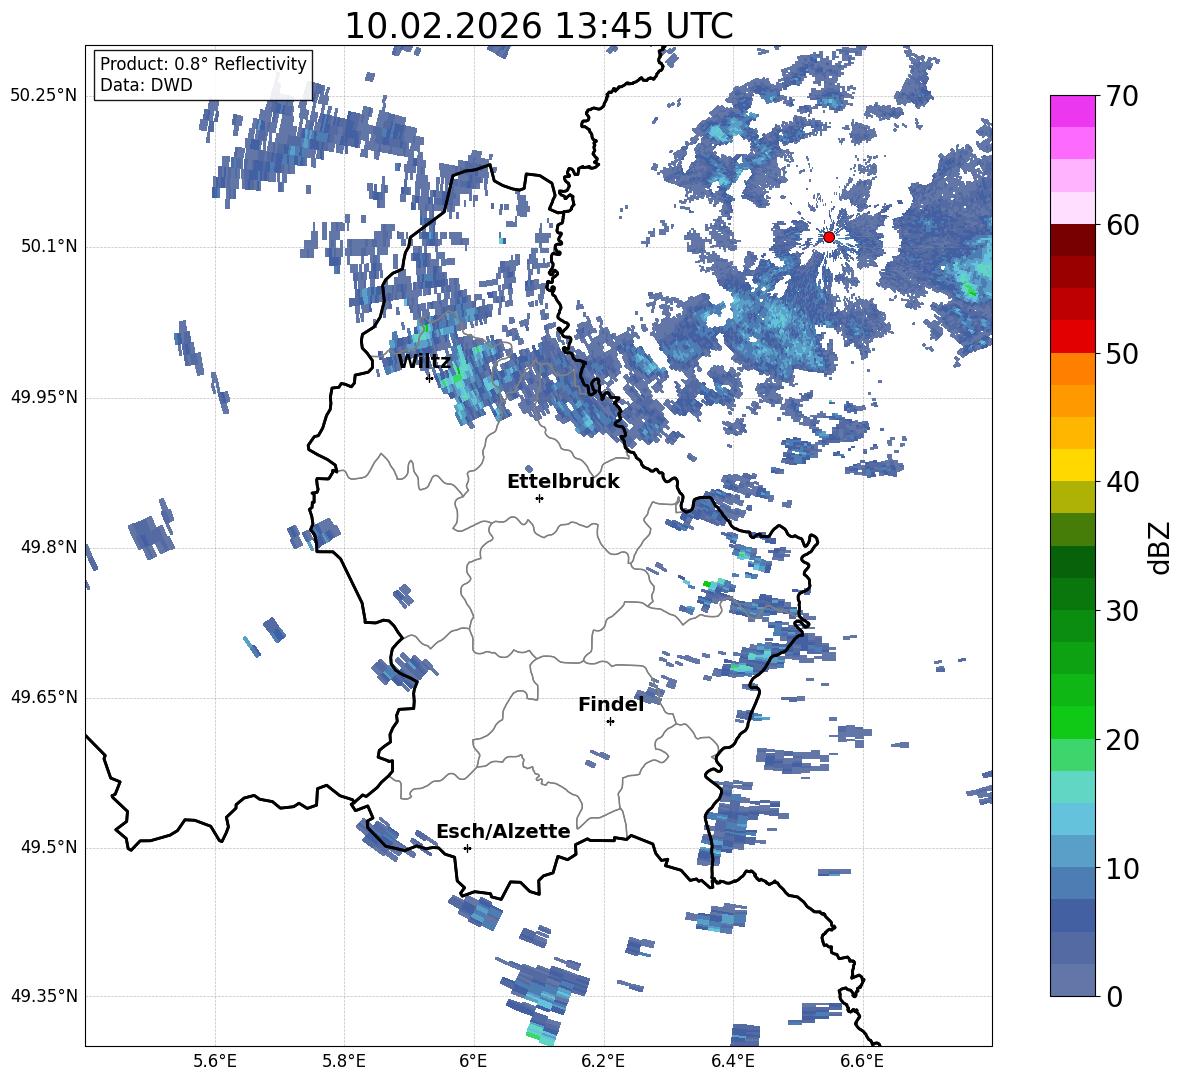Viewport: 1184px width, 1081px height.
Task: Click the colorbar tick label 70
Action: coord(1121,97)
